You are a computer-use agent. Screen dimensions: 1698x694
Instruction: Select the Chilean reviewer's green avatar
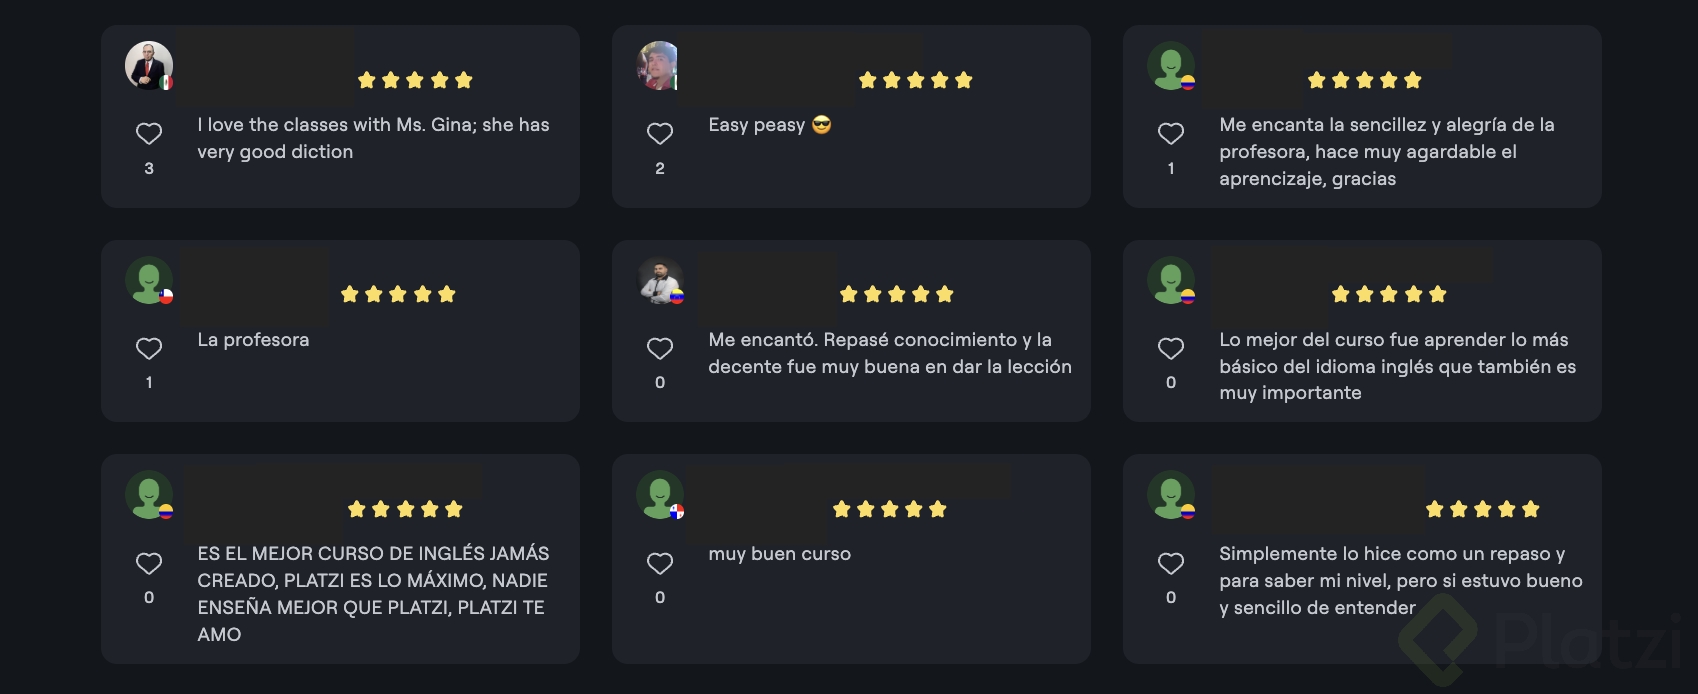147,280
